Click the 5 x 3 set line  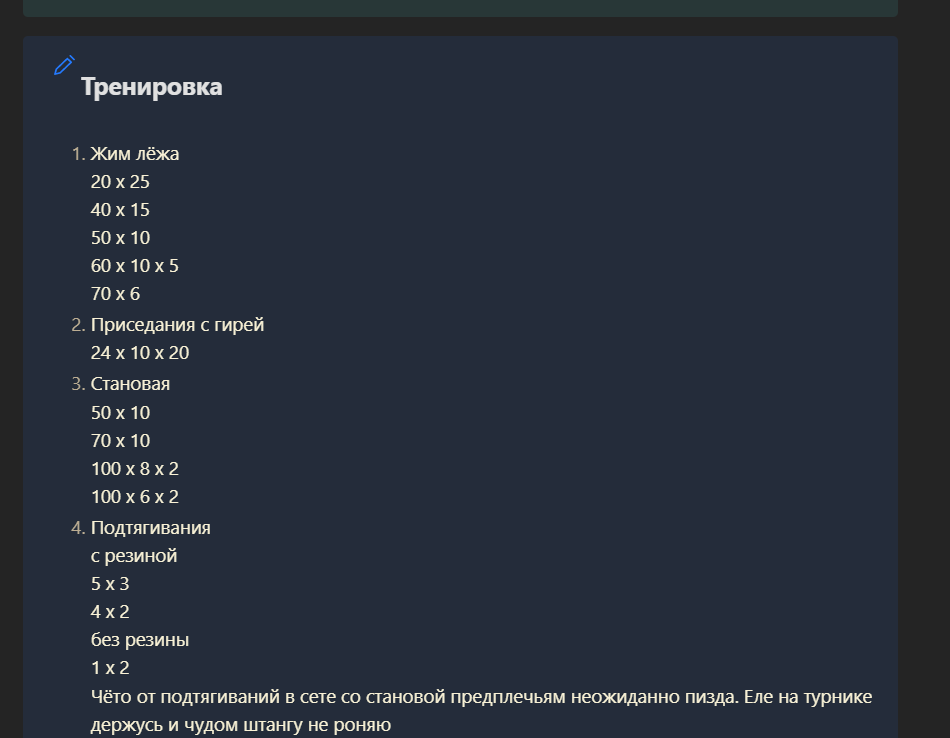(x=110, y=584)
